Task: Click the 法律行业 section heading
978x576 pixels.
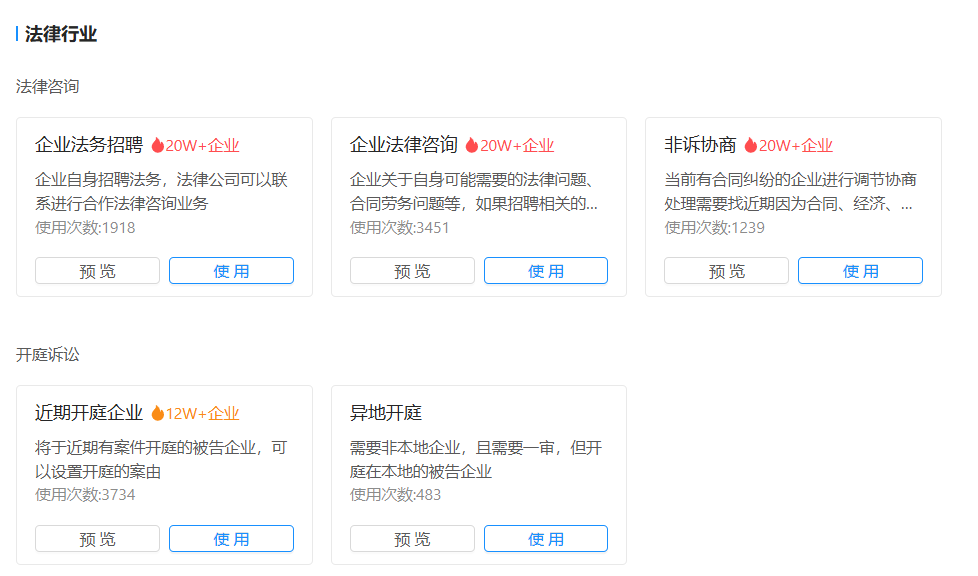Action: (61, 34)
